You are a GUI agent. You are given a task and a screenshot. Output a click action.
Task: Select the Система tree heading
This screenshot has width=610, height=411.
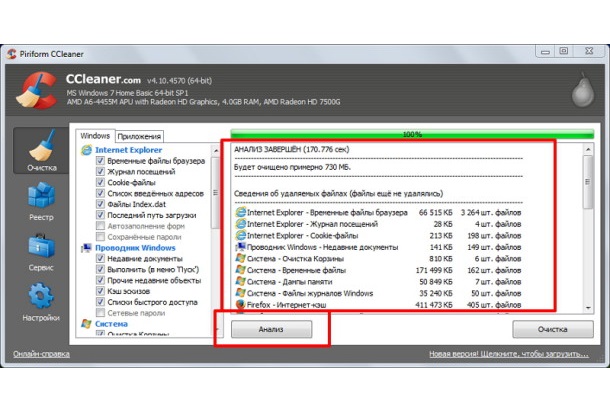tap(111, 324)
